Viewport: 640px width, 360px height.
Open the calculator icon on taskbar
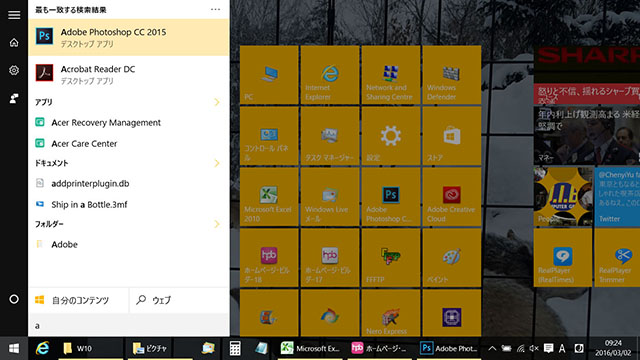[x=235, y=348]
